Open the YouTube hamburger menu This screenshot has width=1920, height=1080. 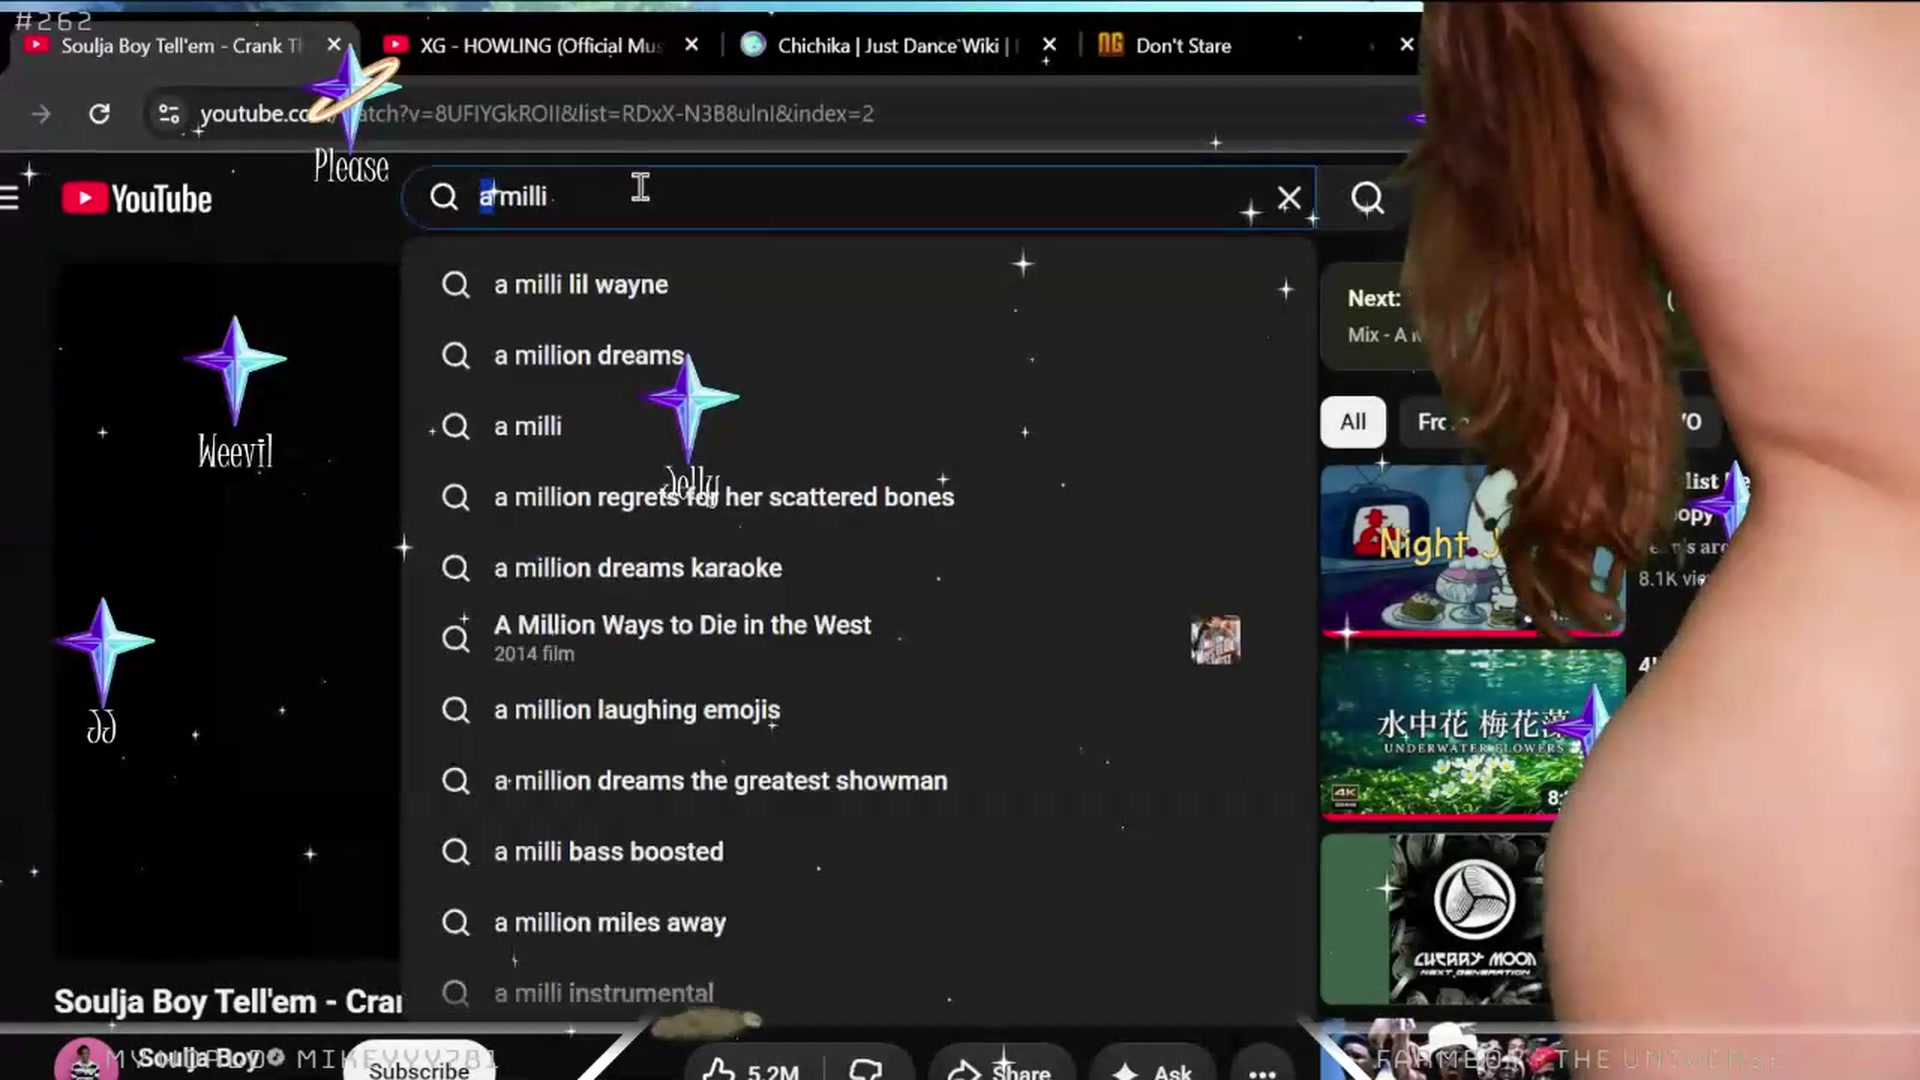coord(10,199)
